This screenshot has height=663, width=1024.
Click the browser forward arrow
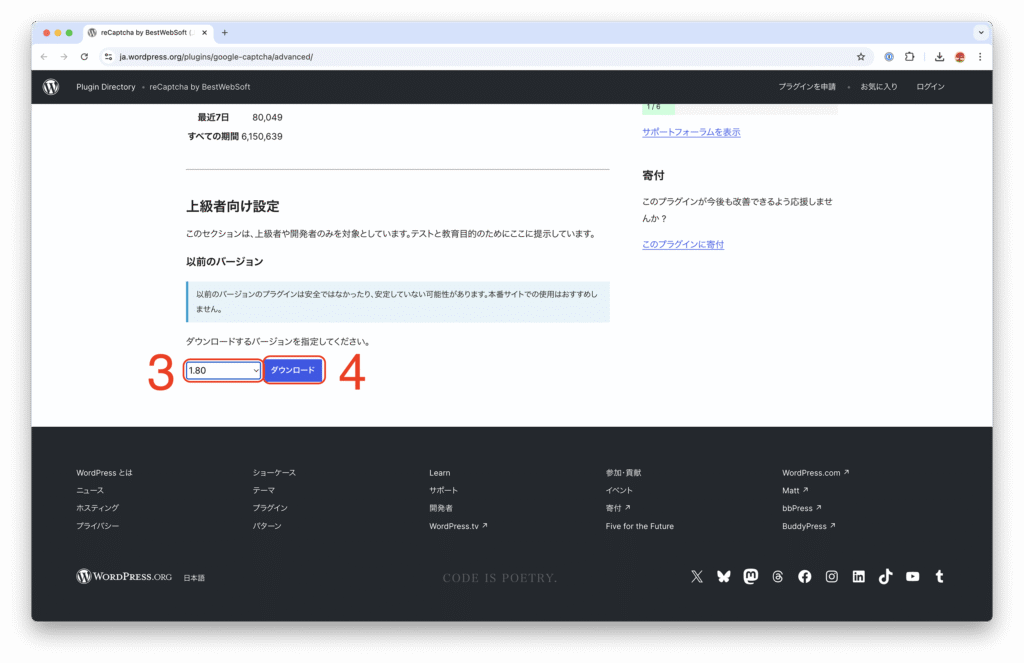coord(64,57)
